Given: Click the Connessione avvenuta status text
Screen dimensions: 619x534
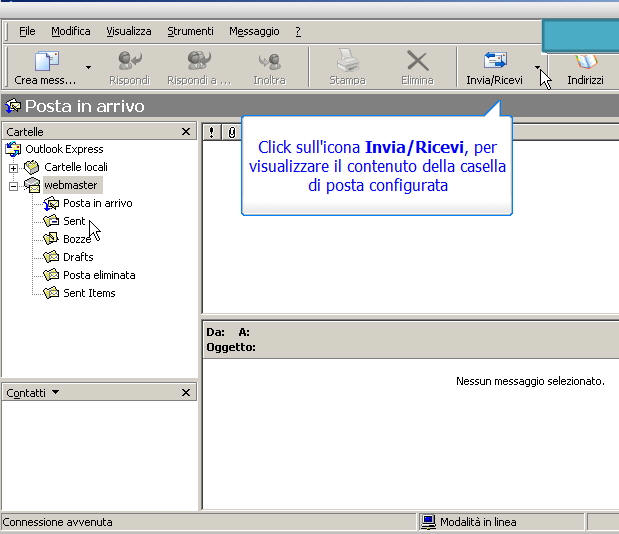Looking at the screenshot, I should click(x=57, y=522).
